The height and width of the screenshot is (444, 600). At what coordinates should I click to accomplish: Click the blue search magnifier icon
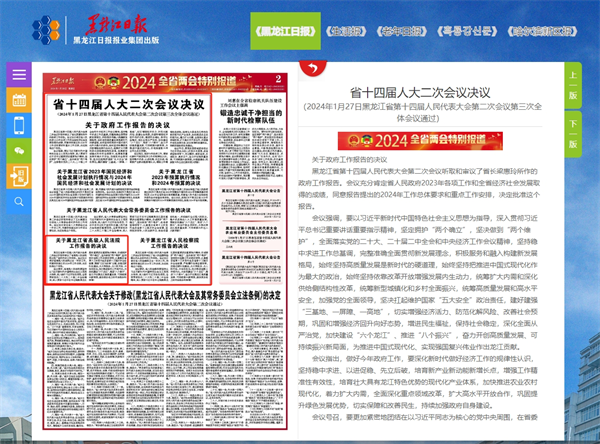19,200
